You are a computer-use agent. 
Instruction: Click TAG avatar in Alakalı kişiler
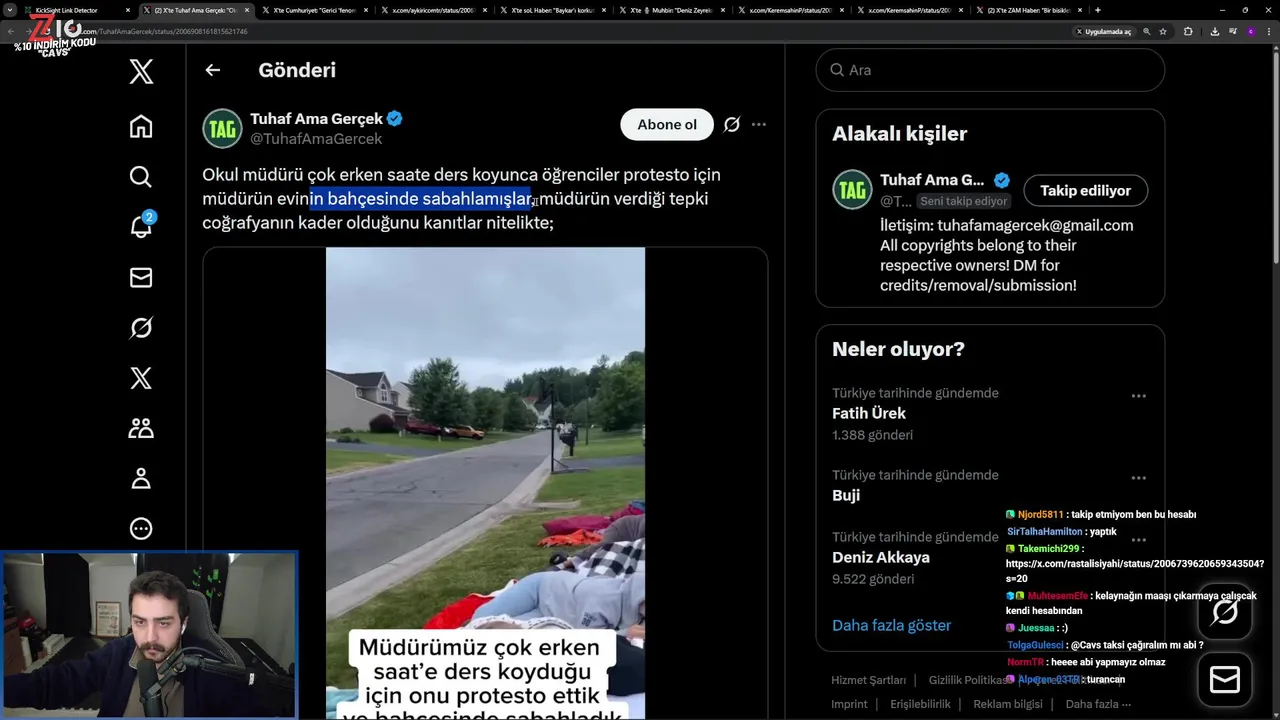pyautogui.click(x=852, y=190)
